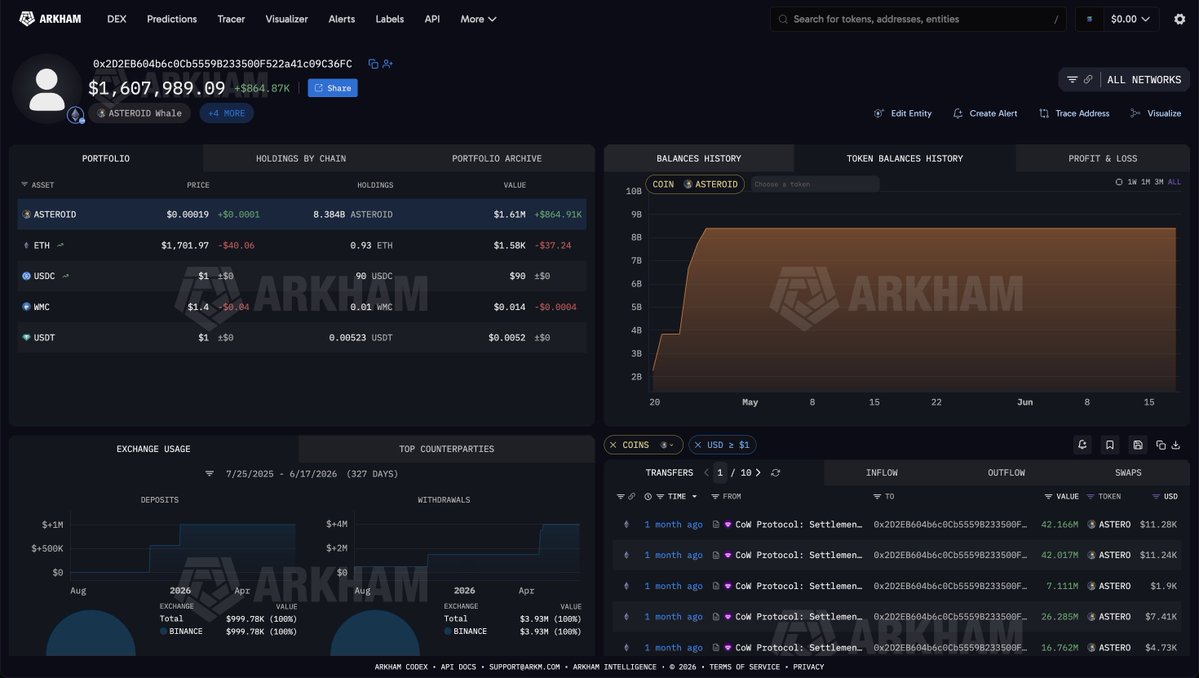The width and height of the screenshot is (1199, 678).
Task: Copy the wallet address
Action: coord(373,64)
